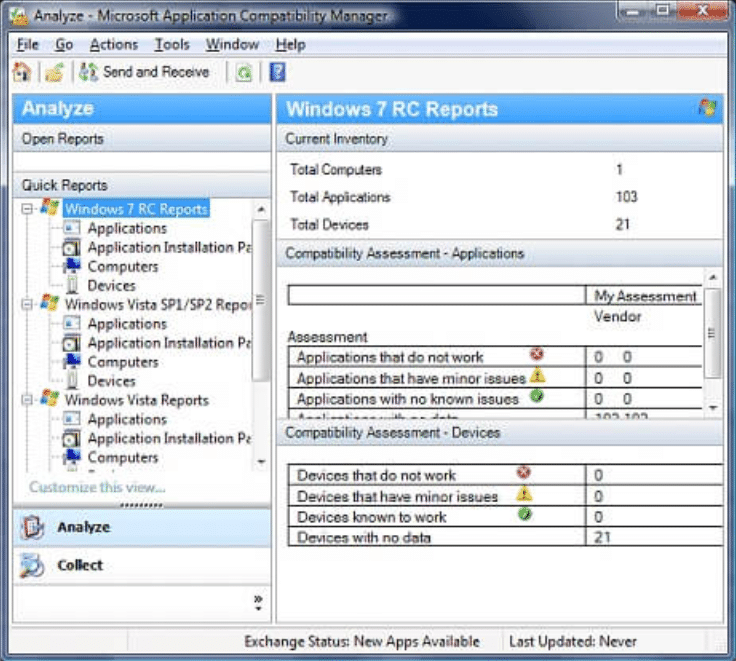Image resolution: width=736 pixels, height=661 pixels.
Task: Switch to the Collect navigation pane
Action: pyautogui.click(x=142, y=565)
